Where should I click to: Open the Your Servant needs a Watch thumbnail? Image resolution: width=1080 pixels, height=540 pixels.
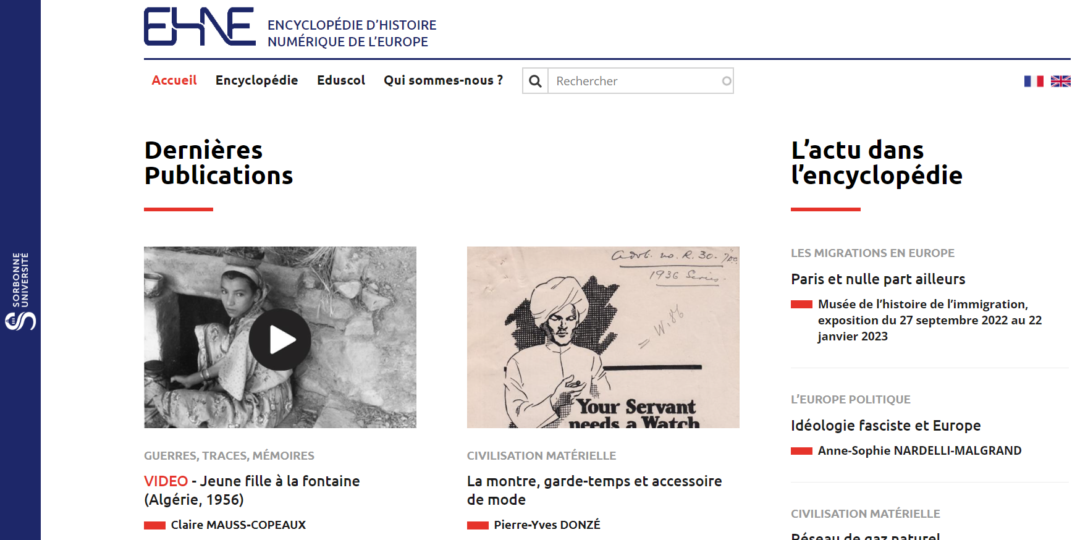[603, 338]
